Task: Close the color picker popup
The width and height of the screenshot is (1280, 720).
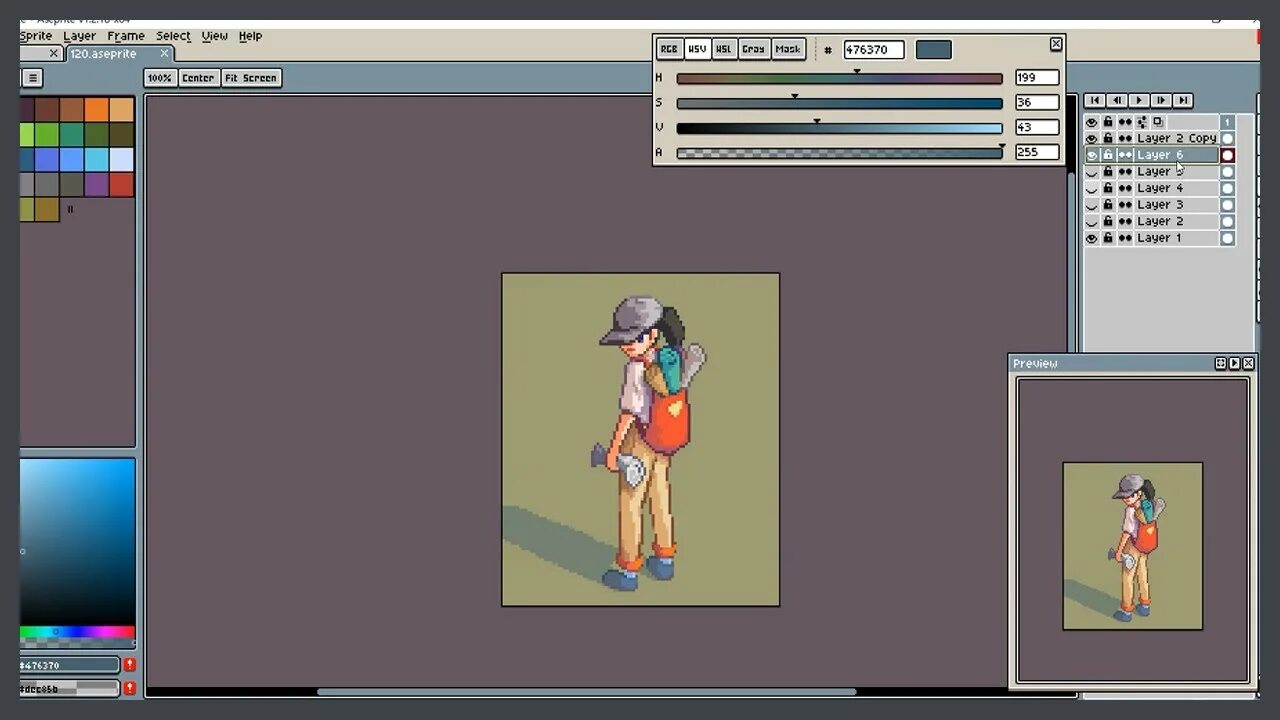Action: coord(1056,44)
